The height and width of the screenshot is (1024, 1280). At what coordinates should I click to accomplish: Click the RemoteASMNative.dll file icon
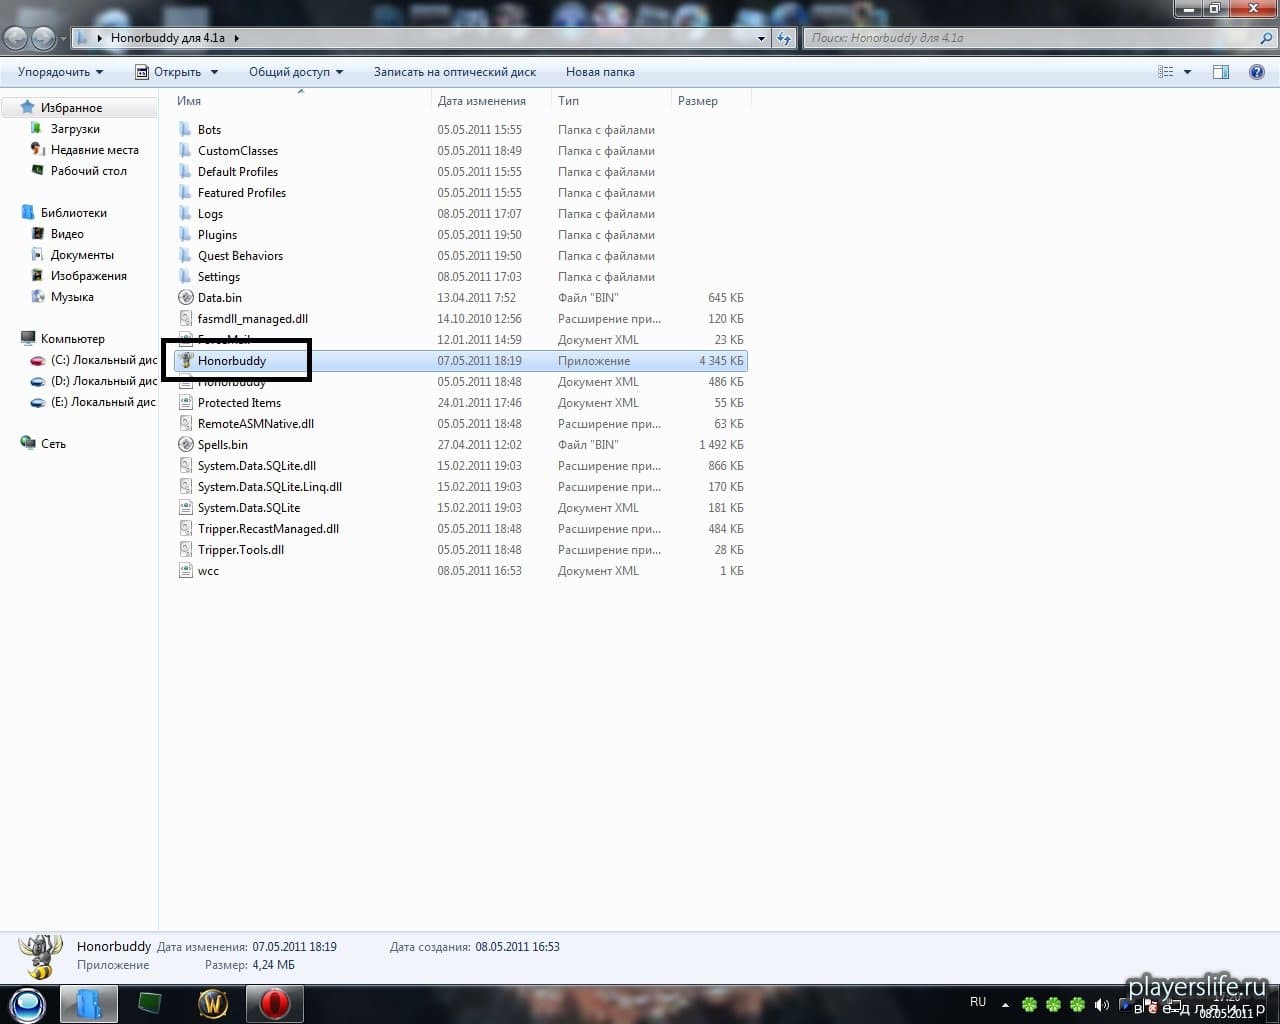coord(185,424)
